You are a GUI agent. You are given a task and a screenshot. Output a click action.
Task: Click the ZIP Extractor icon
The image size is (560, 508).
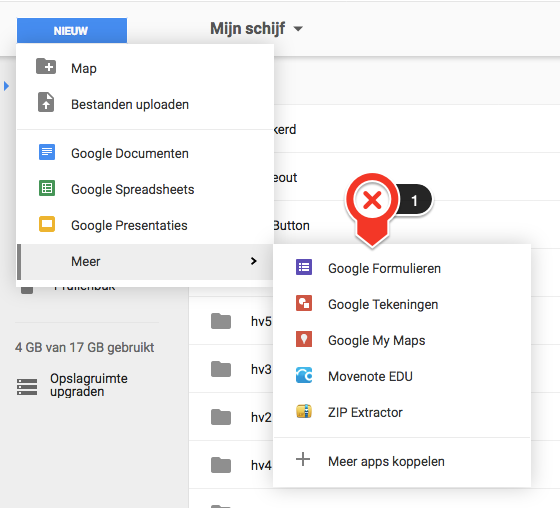[304, 411]
